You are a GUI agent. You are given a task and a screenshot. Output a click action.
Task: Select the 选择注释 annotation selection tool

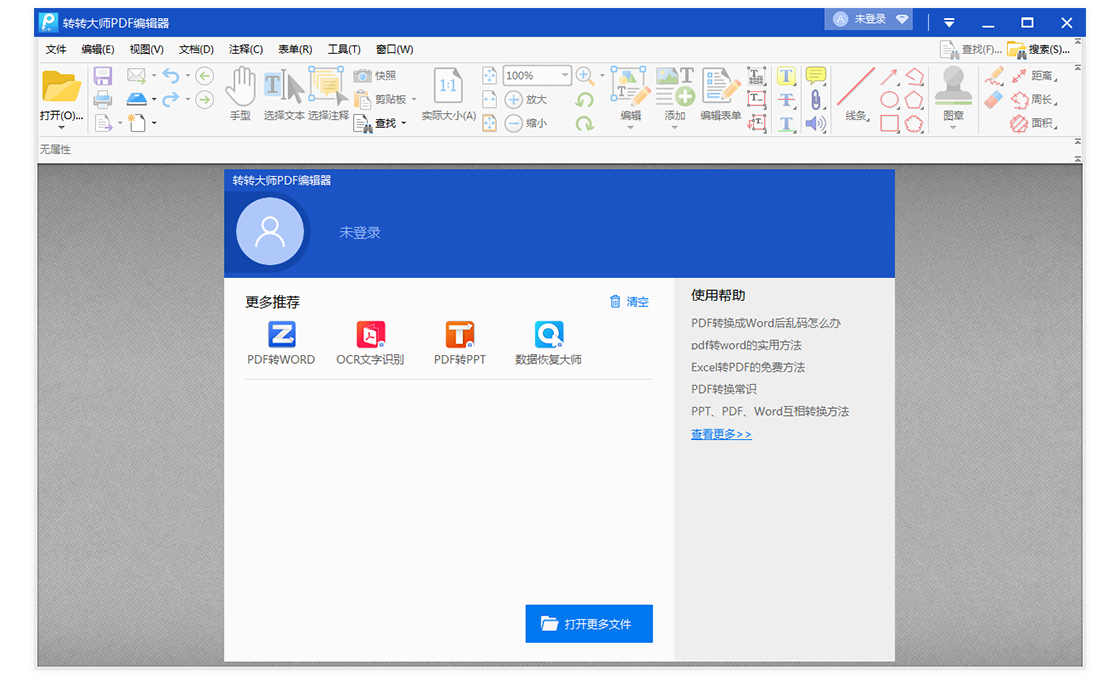coord(329,94)
